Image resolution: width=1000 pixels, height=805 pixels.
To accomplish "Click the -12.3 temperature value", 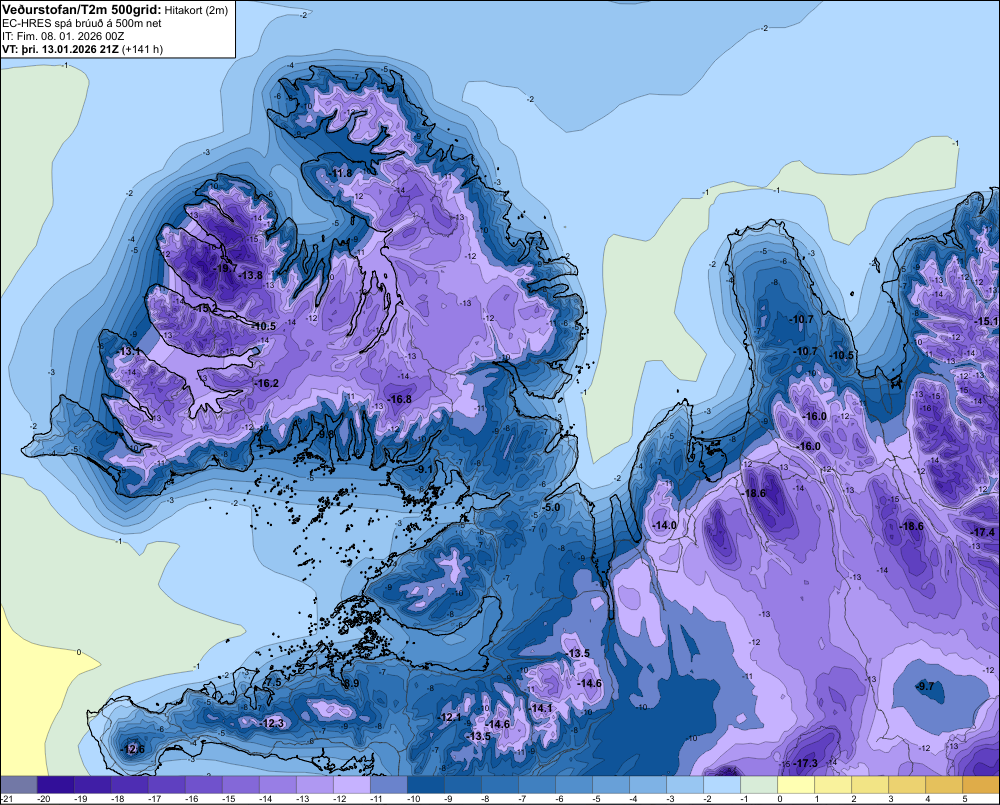I will pyautogui.click(x=273, y=723).
